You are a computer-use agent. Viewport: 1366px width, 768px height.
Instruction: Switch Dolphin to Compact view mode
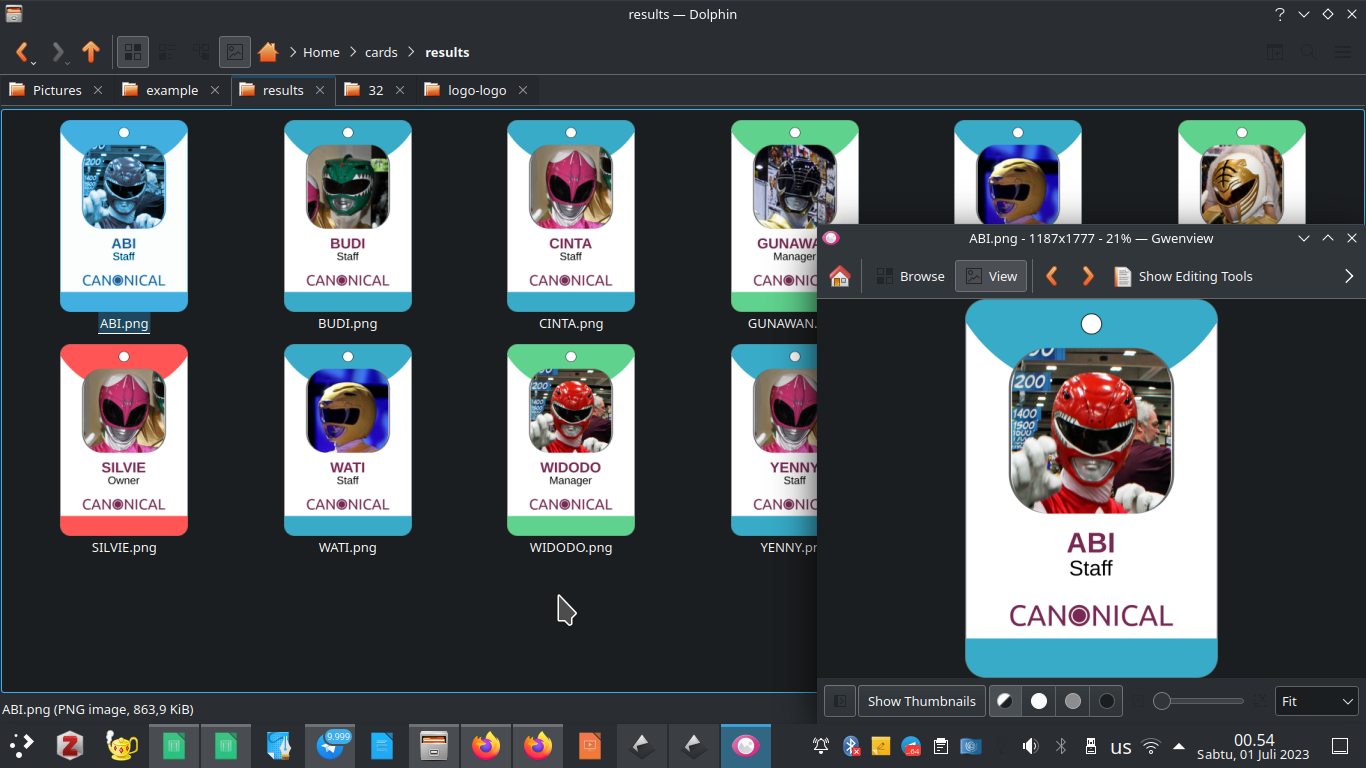pos(167,52)
